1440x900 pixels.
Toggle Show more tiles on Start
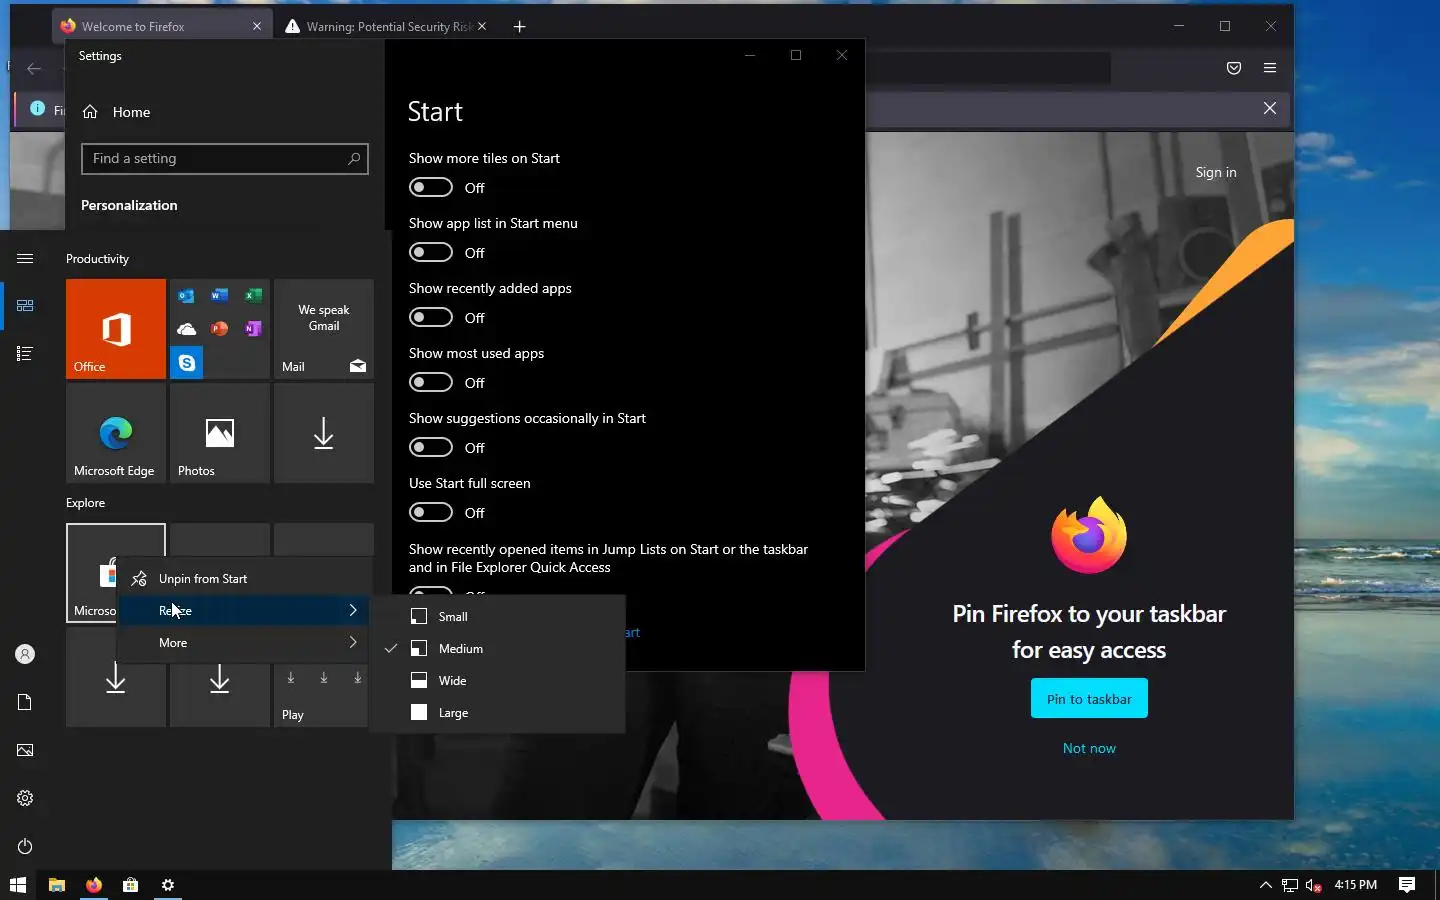click(431, 187)
